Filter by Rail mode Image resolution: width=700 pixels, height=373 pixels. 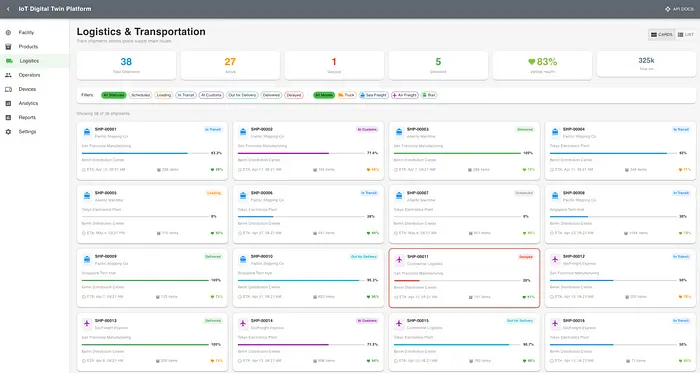(429, 95)
